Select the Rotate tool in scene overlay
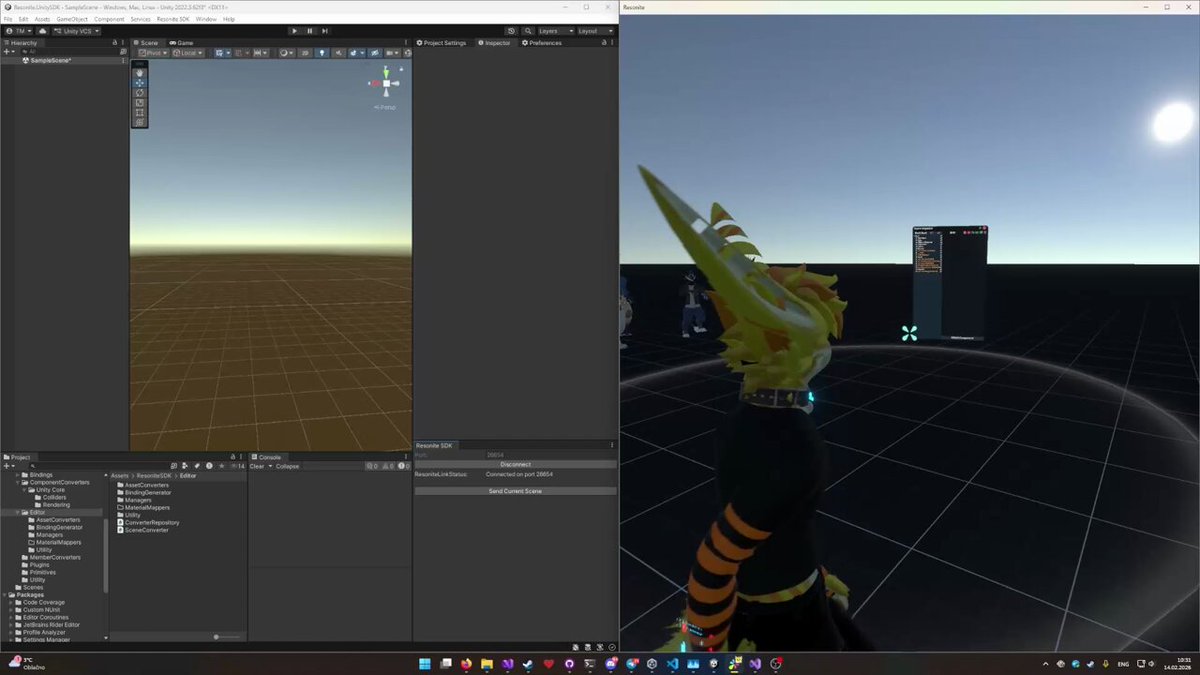Image resolution: width=1200 pixels, height=675 pixels. click(140, 93)
